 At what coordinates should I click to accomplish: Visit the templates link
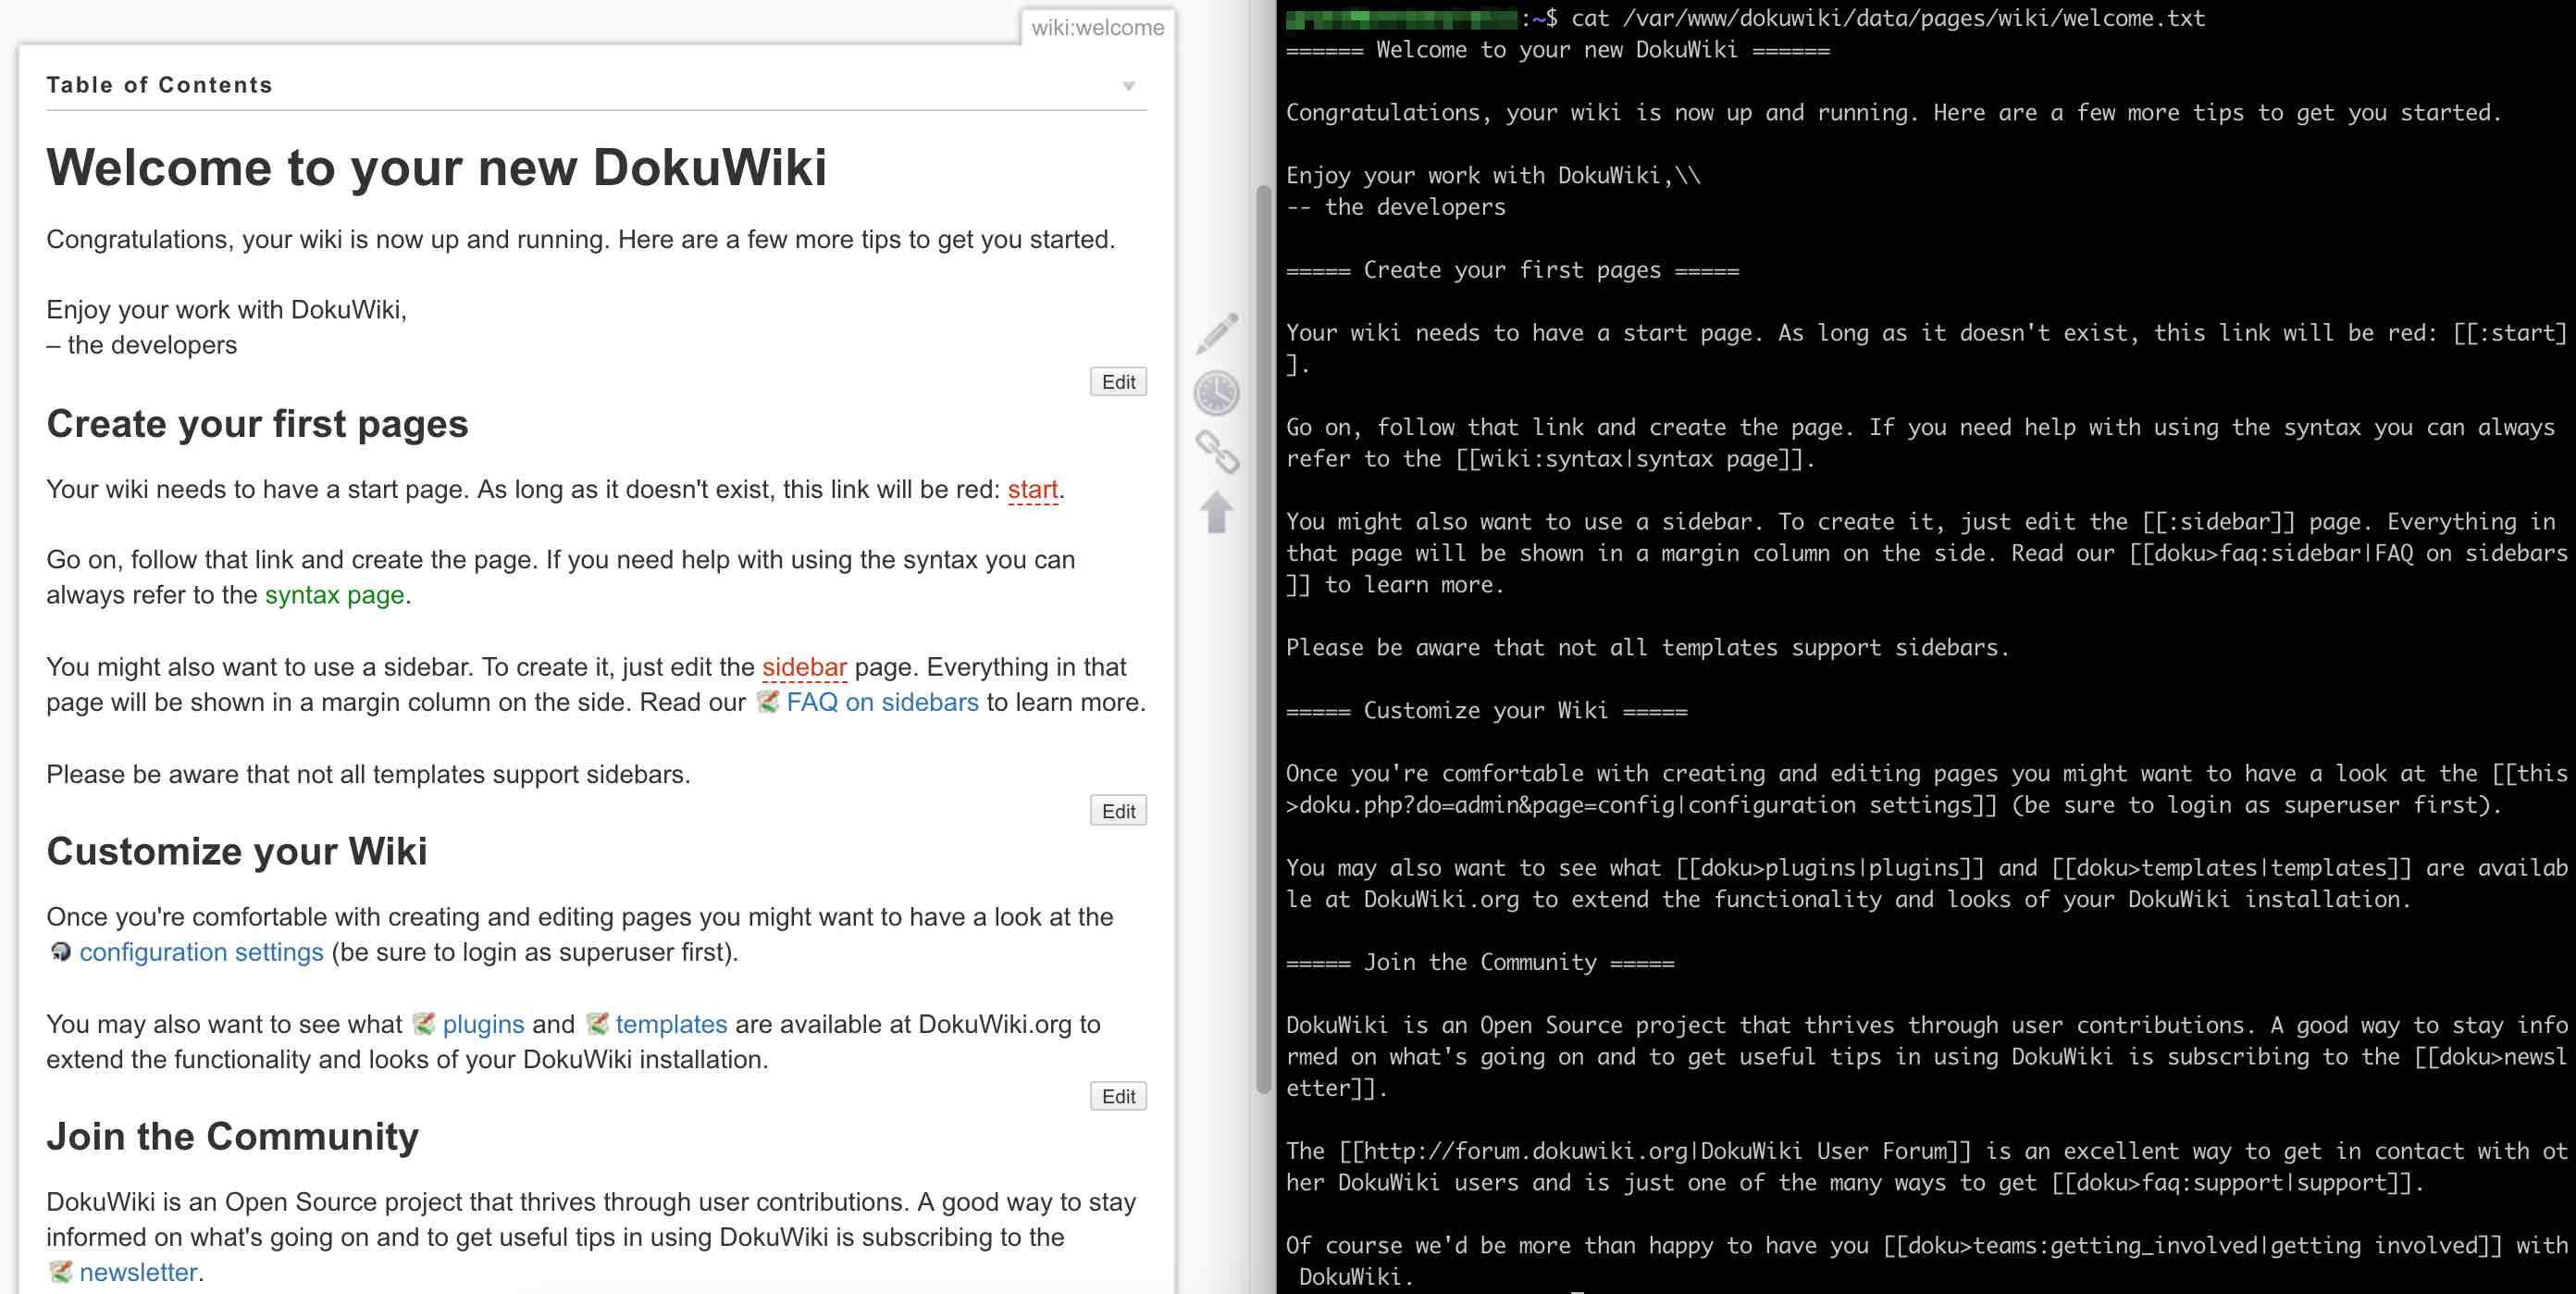click(x=671, y=1024)
